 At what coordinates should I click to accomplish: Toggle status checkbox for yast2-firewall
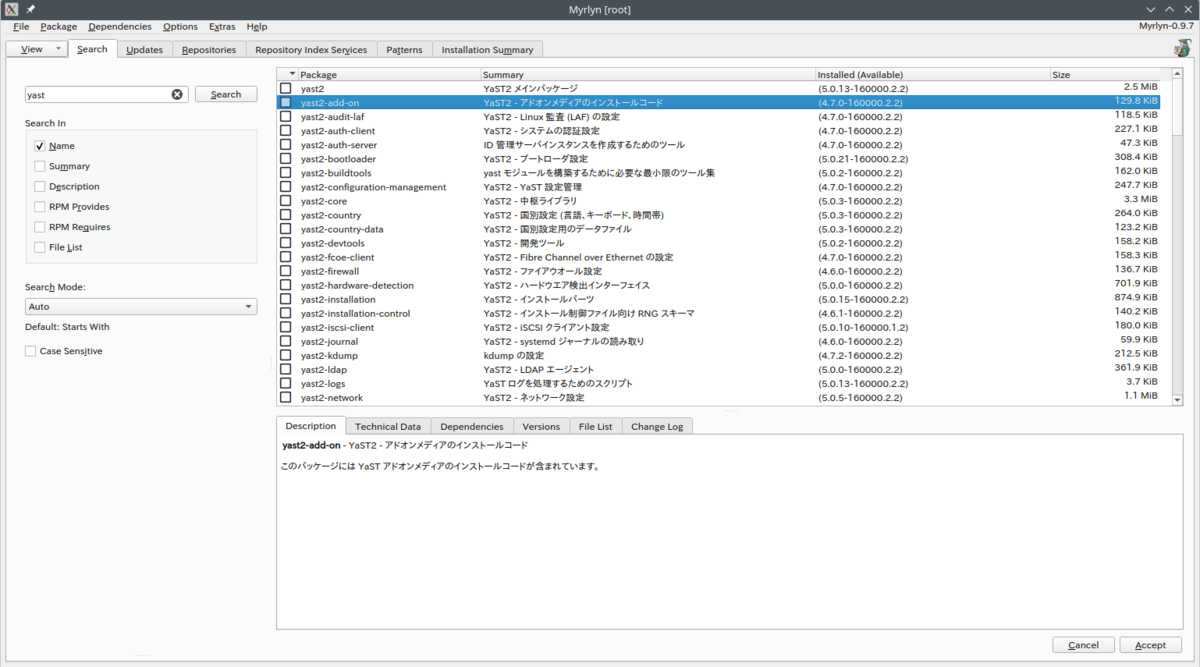tap(286, 270)
